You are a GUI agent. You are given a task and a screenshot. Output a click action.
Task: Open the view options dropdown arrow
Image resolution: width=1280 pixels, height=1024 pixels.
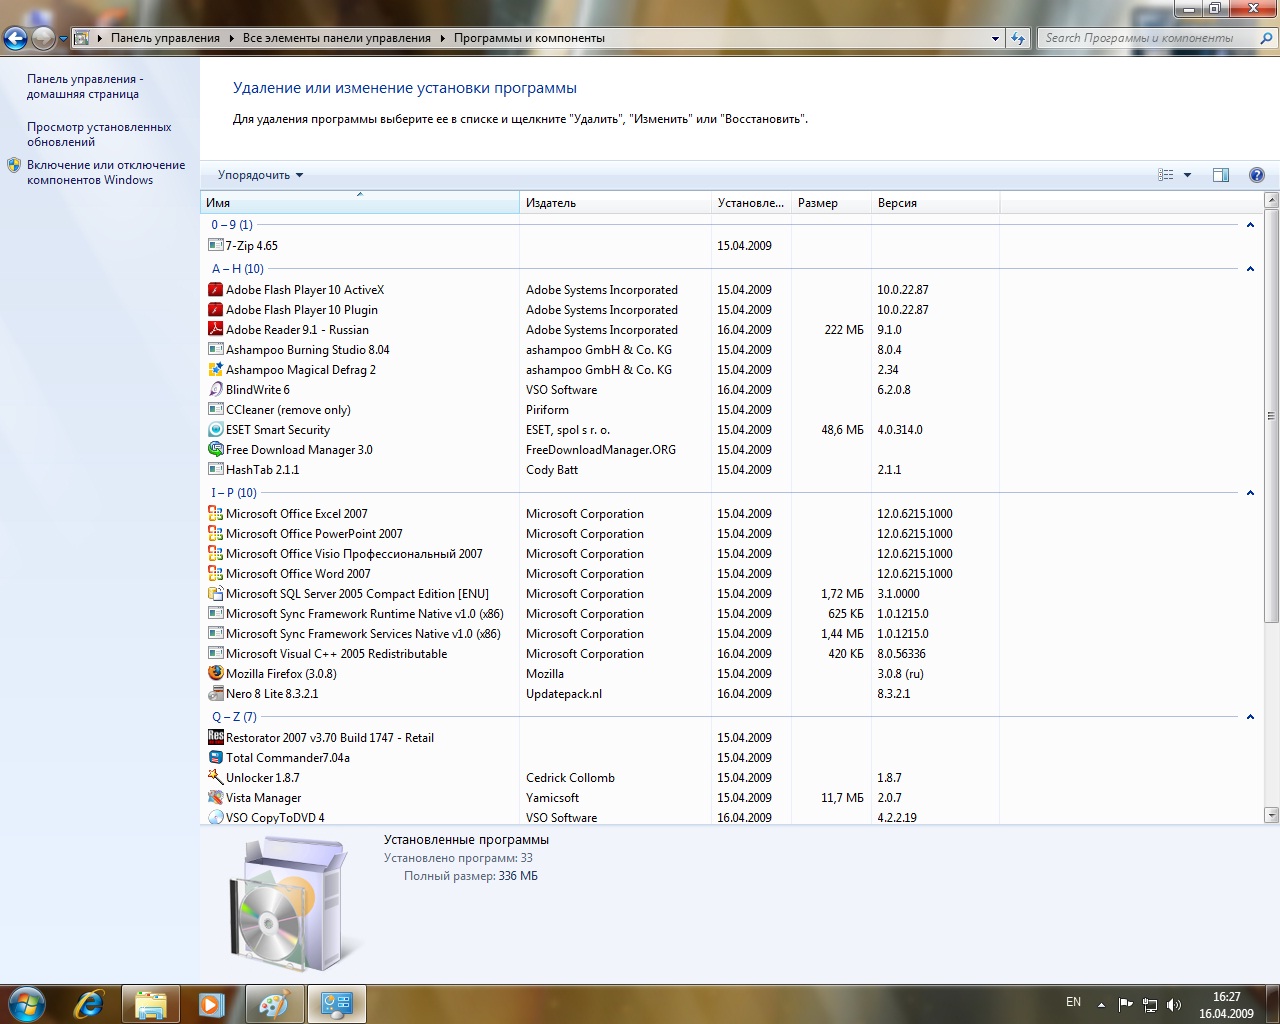[1187, 175]
